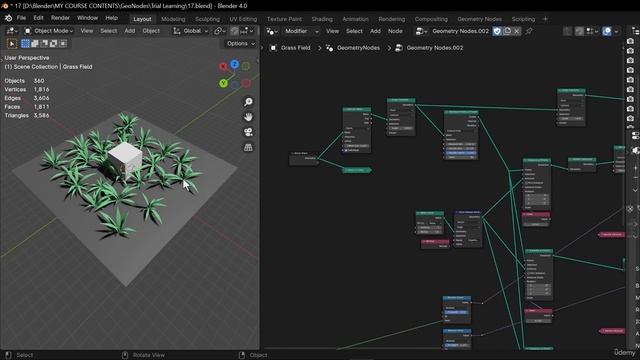The width and height of the screenshot is (640, 360).
Task: Switch to the UV Editing workspace tab
Action: (x=243, y=19)
